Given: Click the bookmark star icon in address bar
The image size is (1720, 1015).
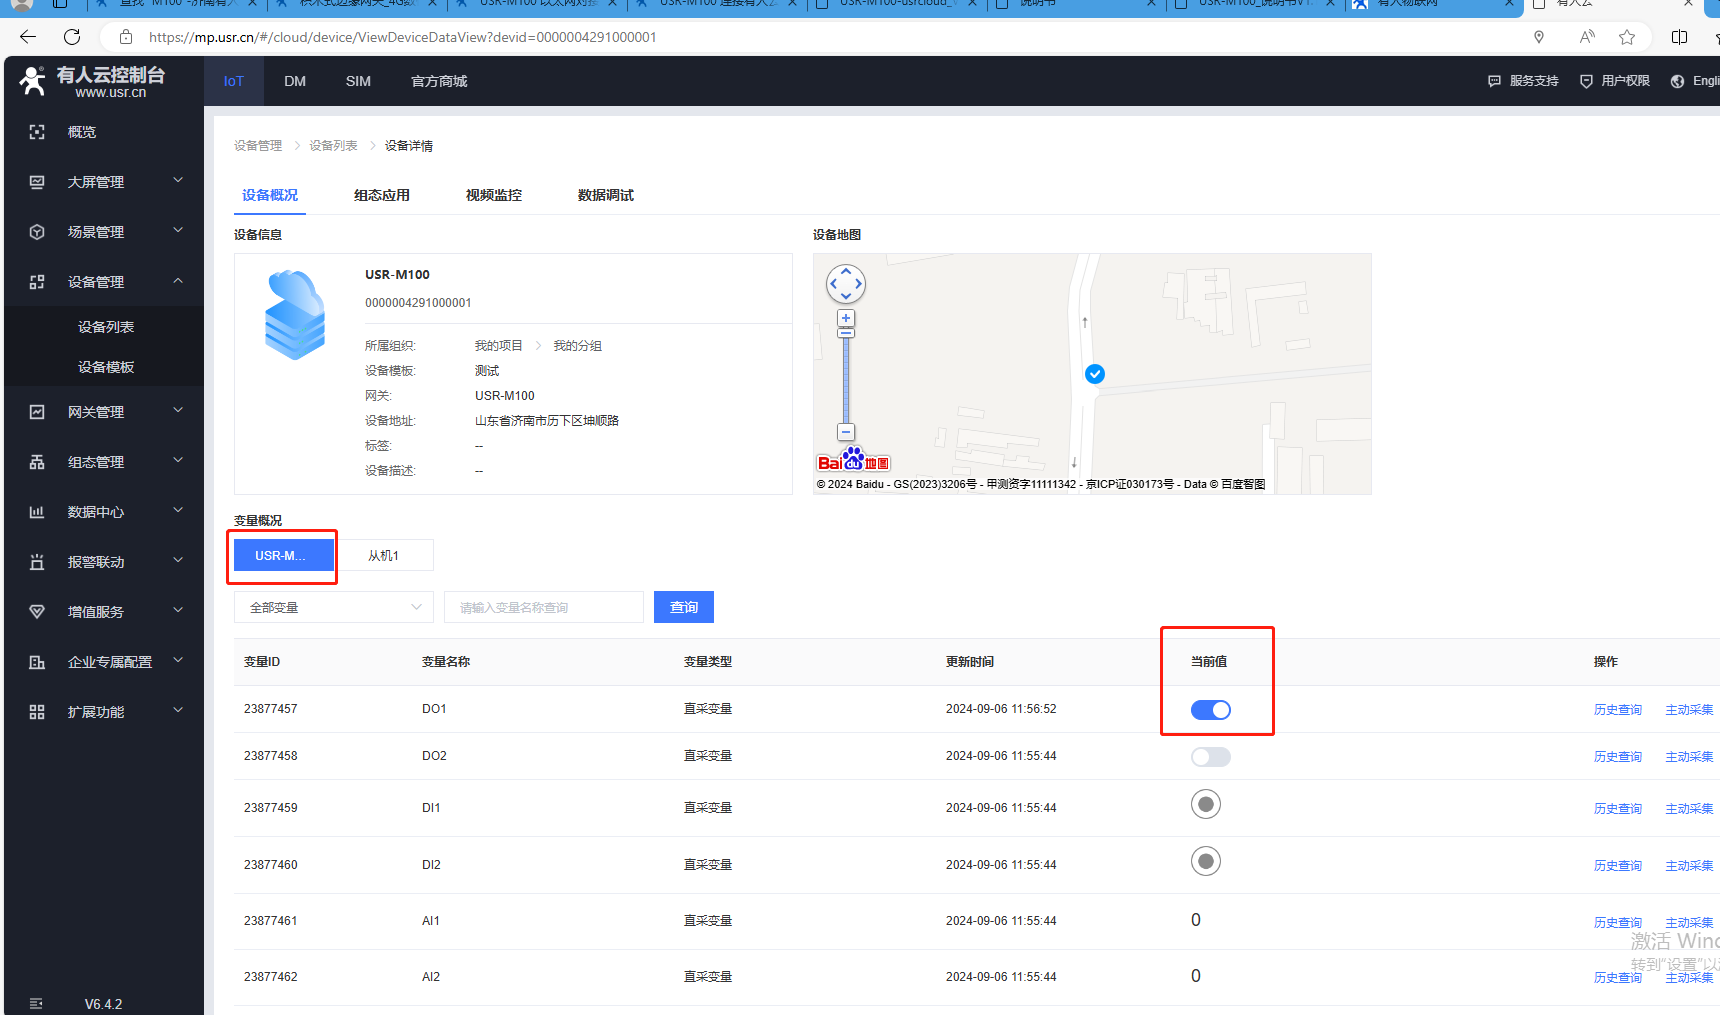Looking at the screenshot, I should pos(1627,37).
